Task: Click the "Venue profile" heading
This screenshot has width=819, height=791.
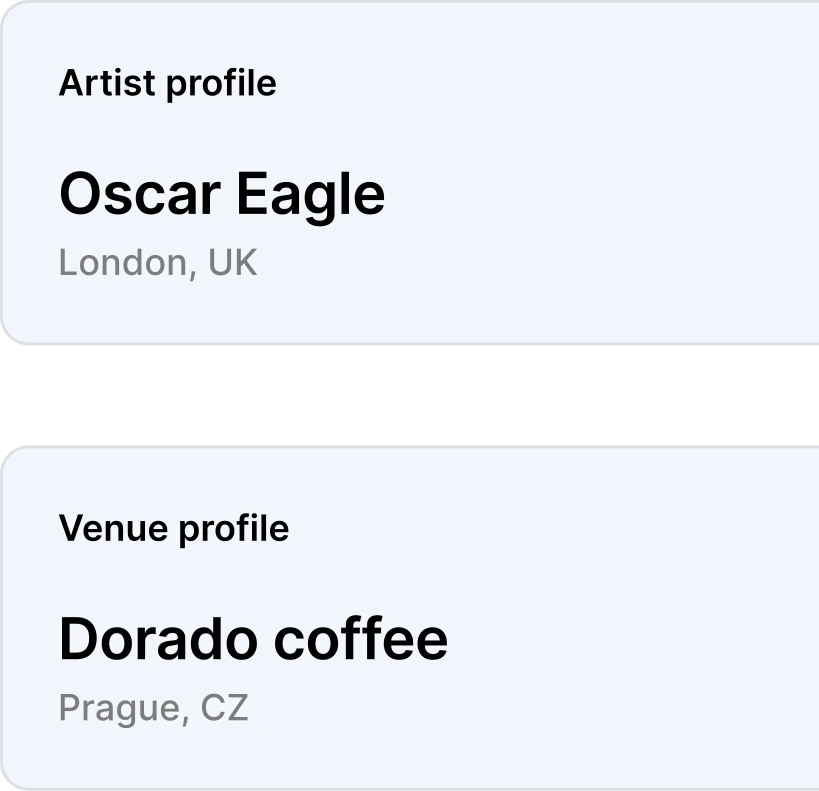Action: pyautogui.click(x=173, y=528)
